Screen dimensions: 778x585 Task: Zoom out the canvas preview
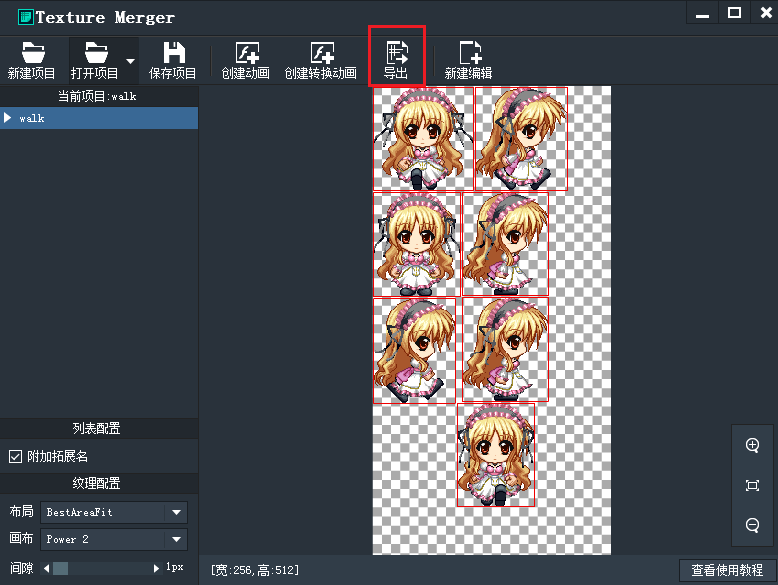click(752, 525)
